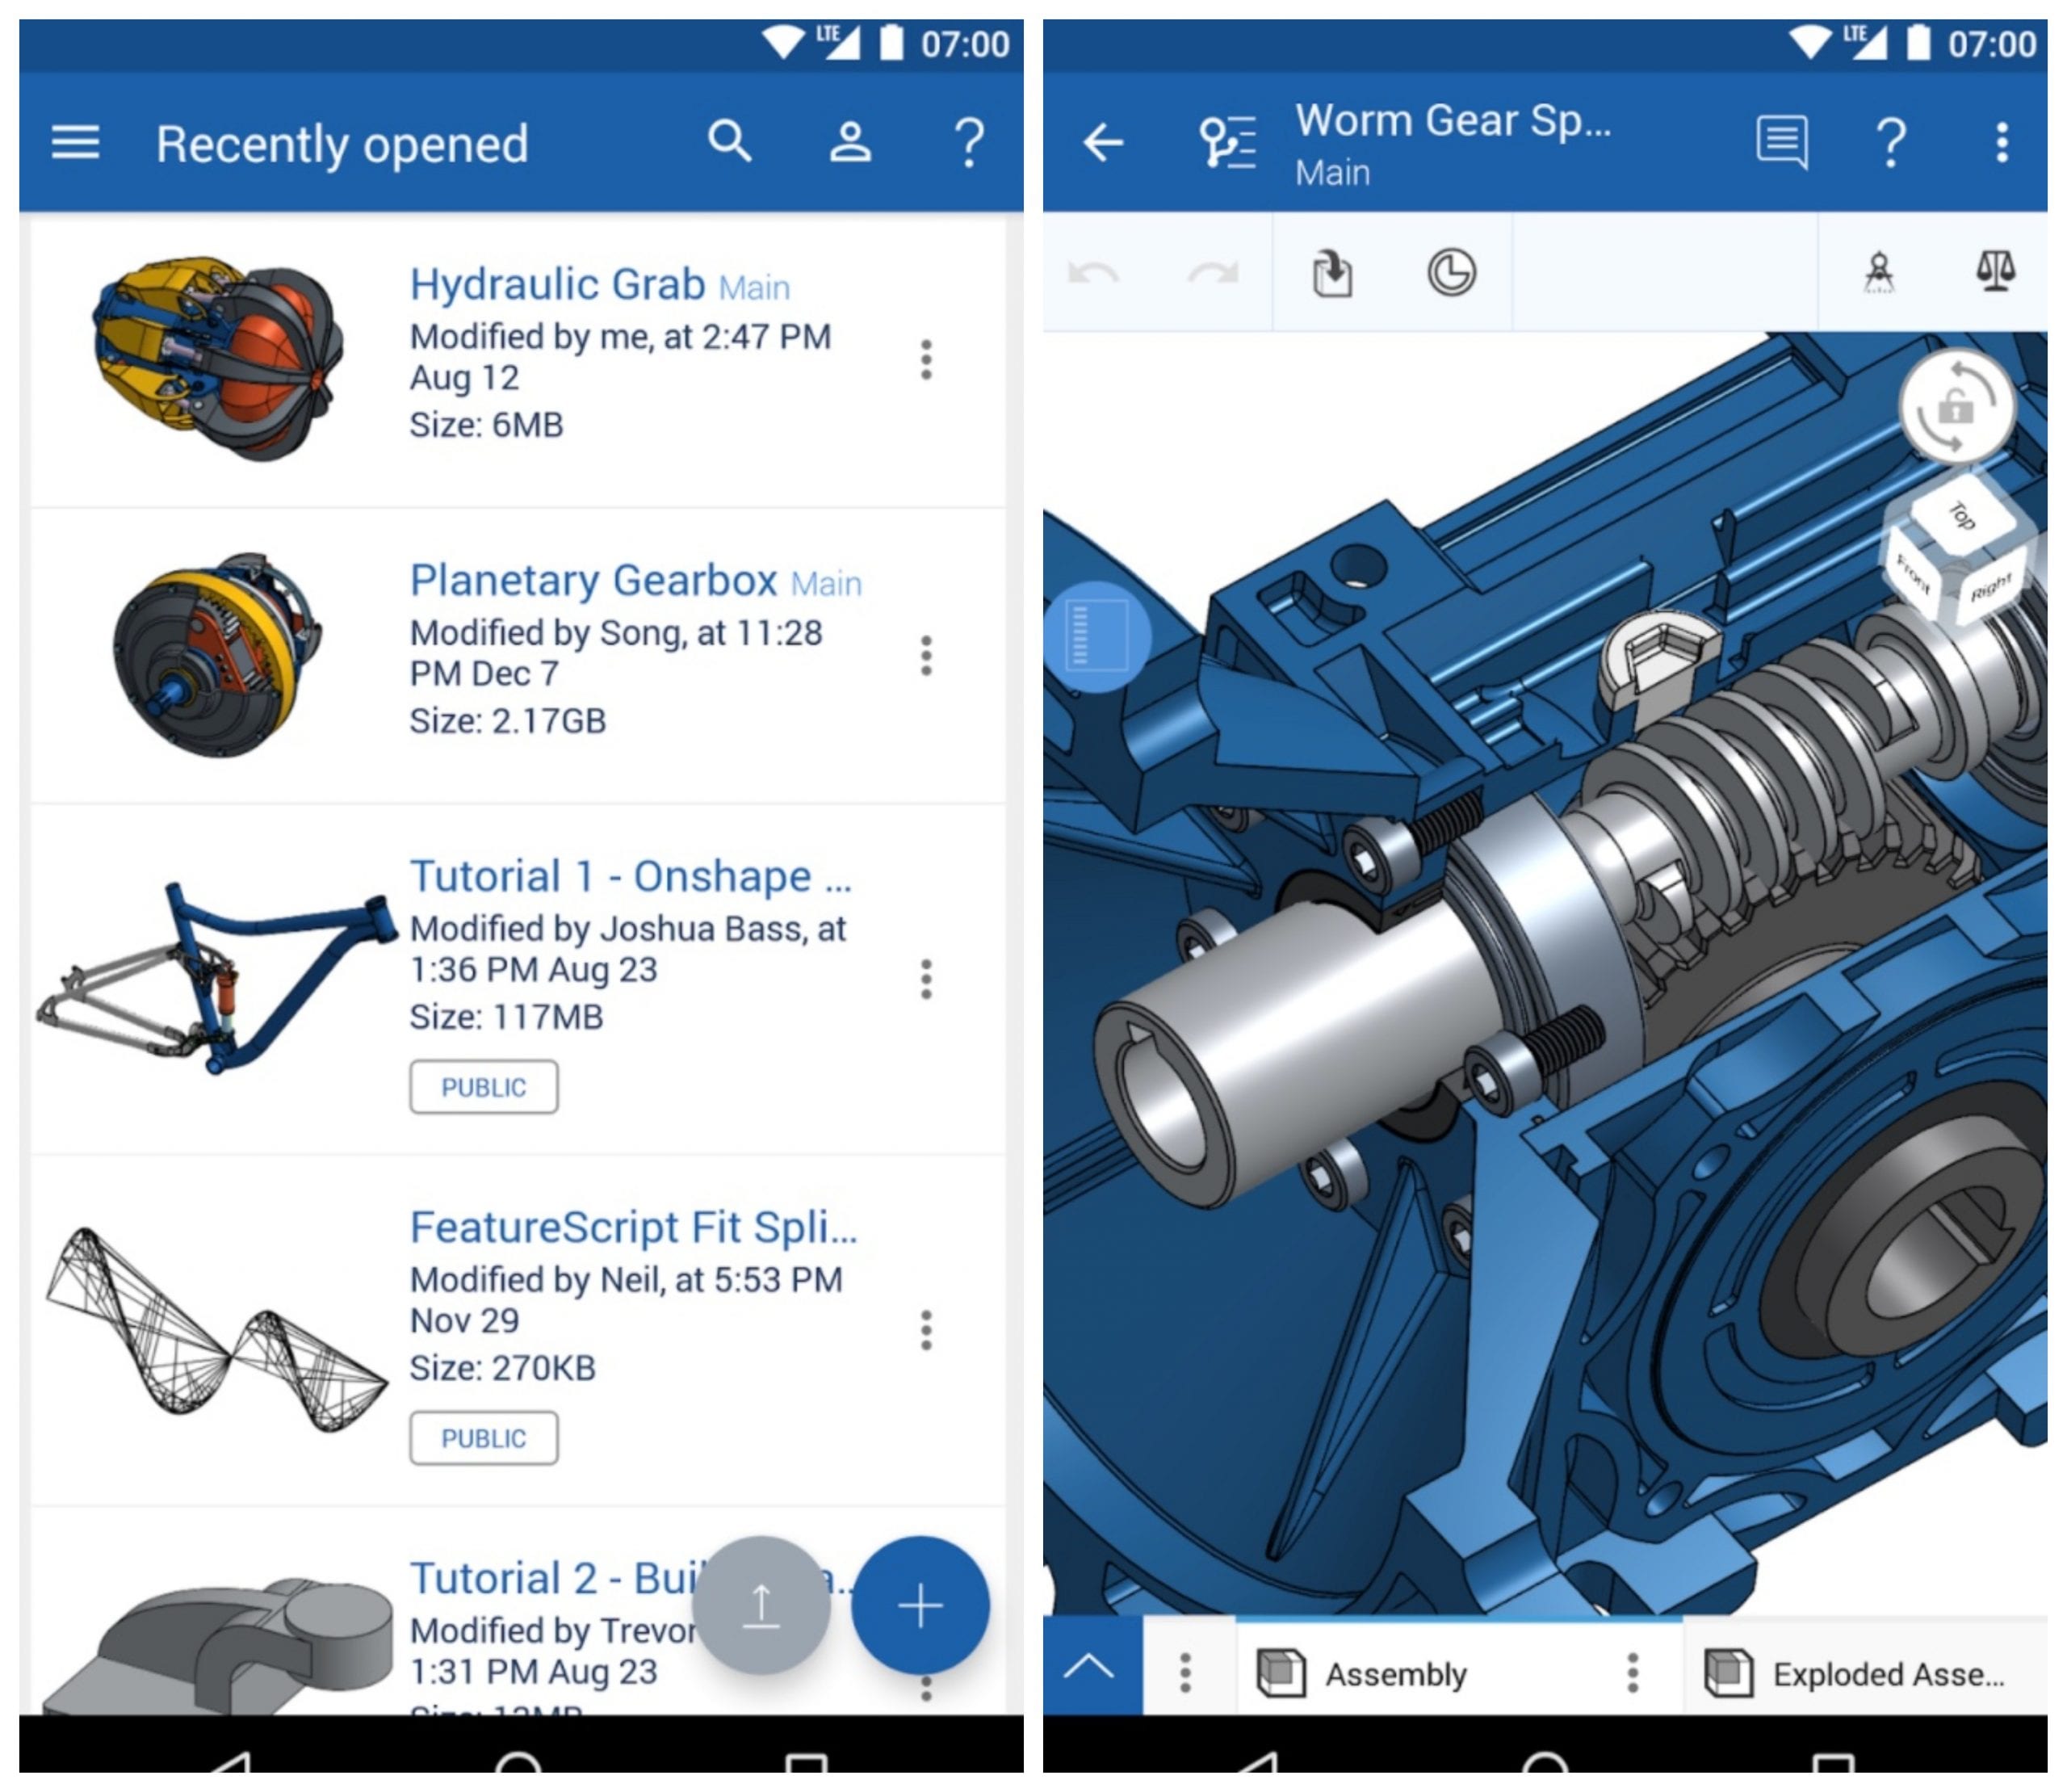The image size is (2067, 1792).
Task: Open the mass properties scale icon
Action: [1996, 270]
